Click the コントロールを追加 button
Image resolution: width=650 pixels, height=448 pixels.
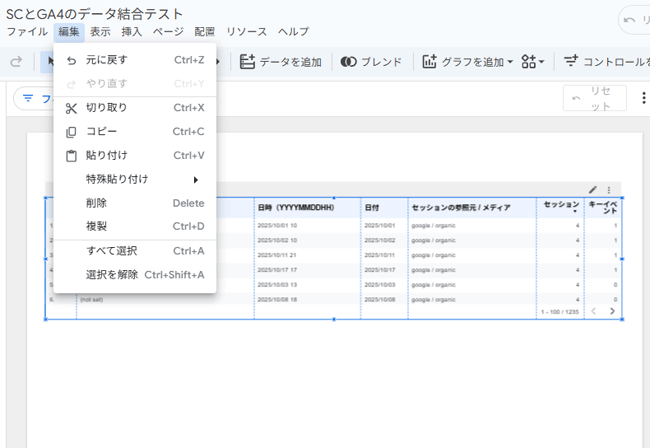[606, 62]
